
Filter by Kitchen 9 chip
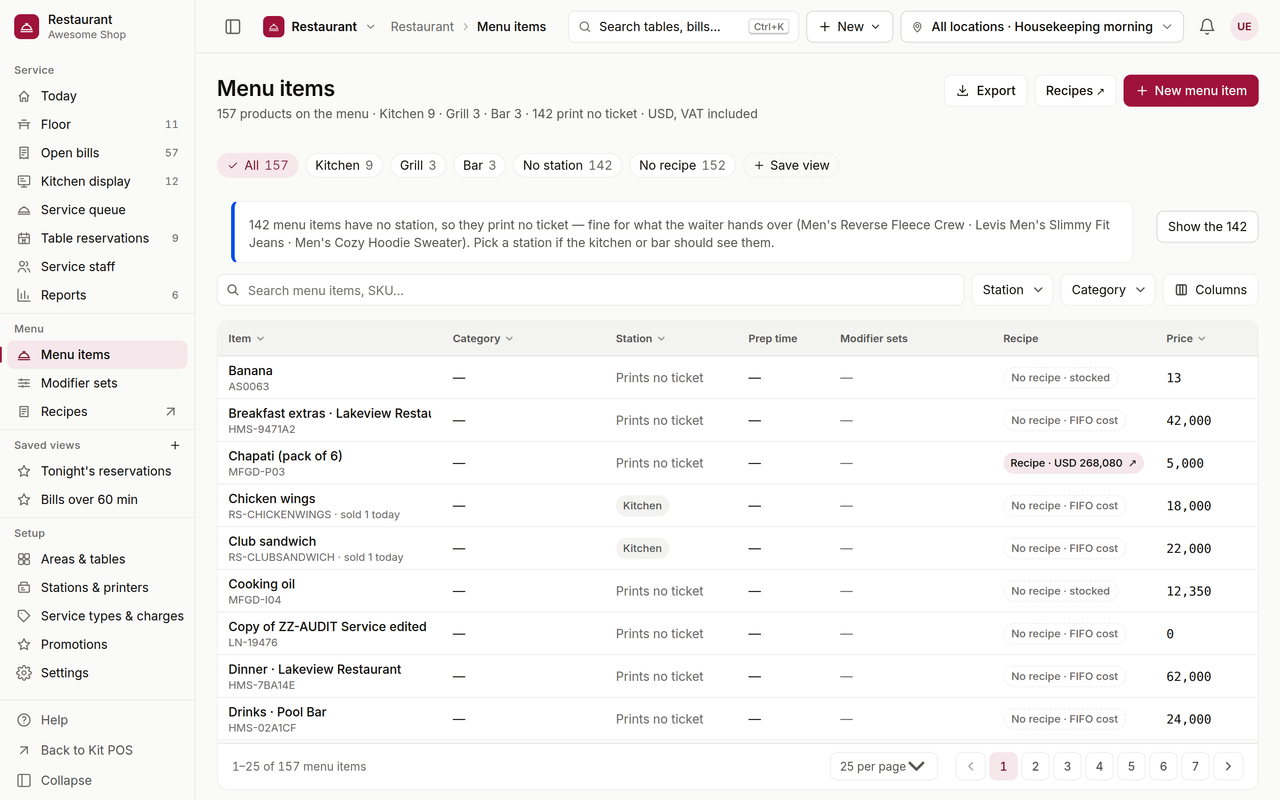(344, 166)
